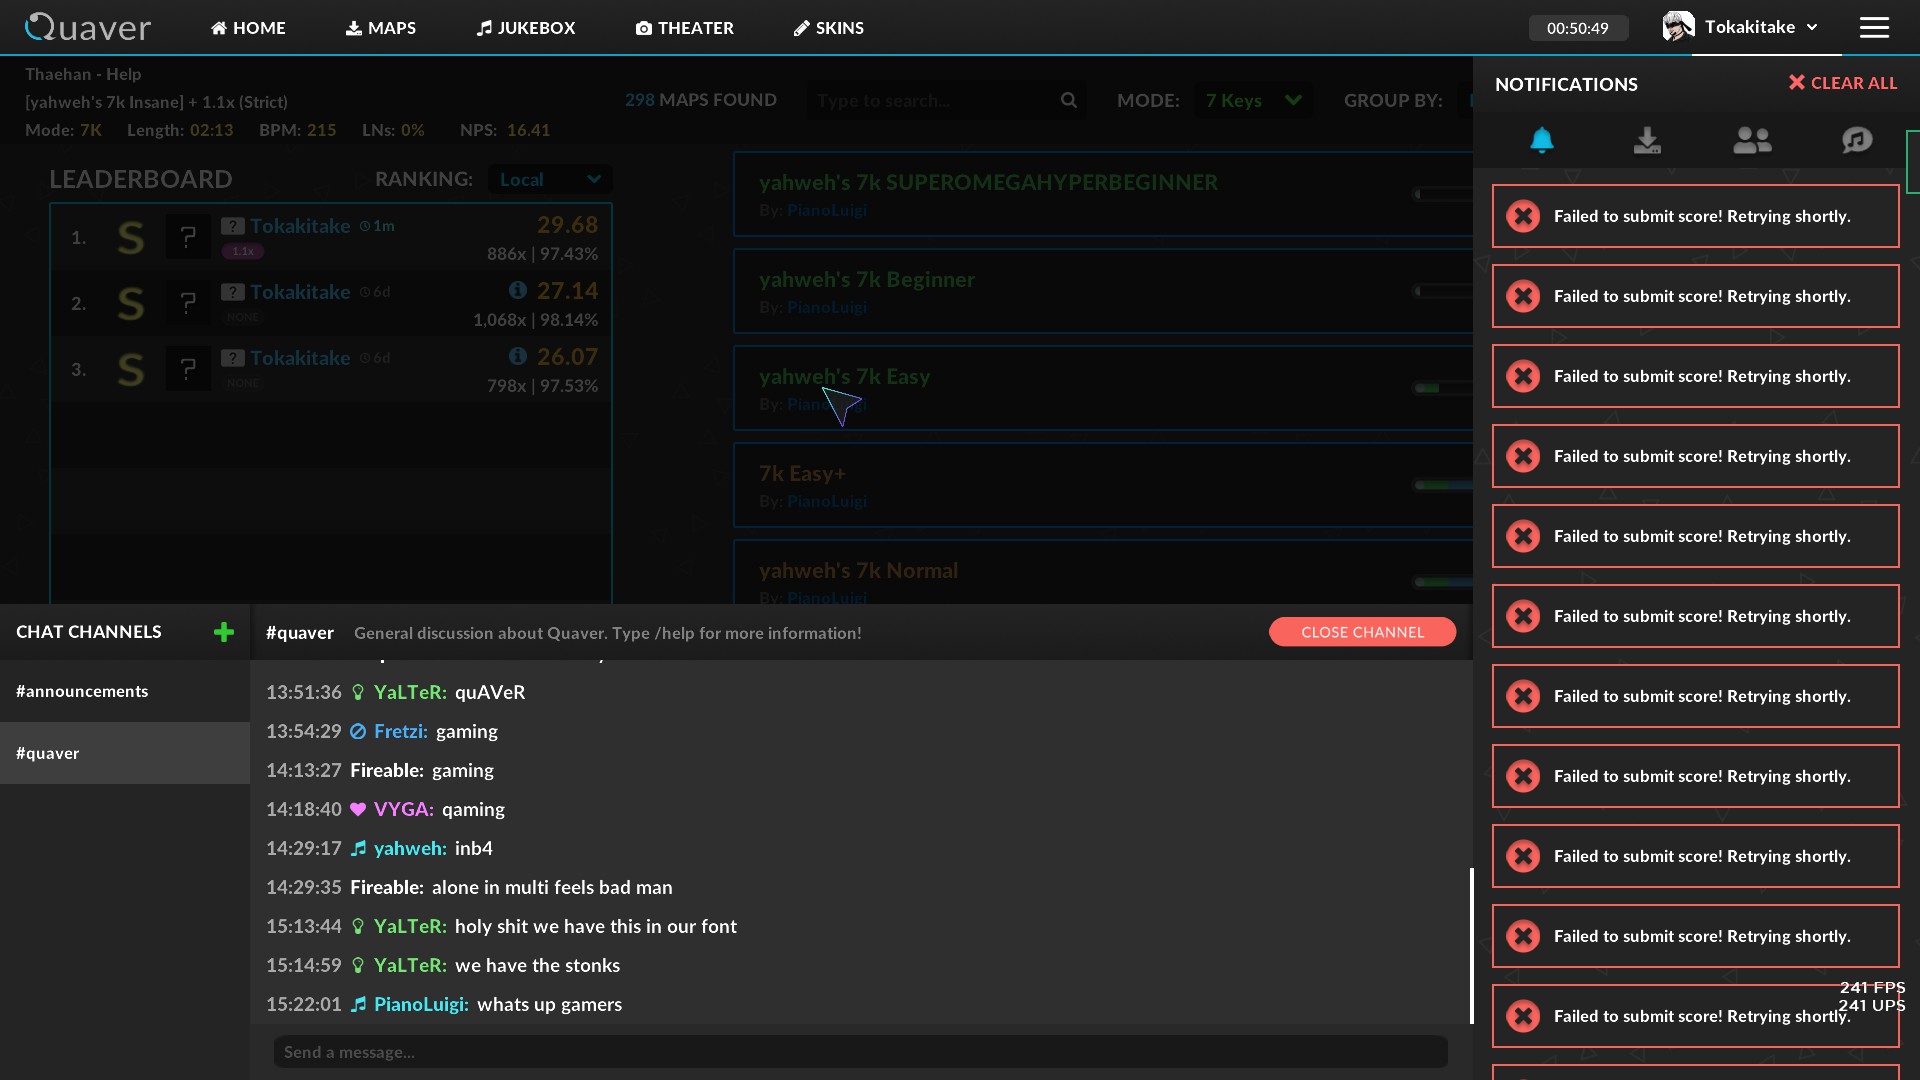Add a new chat channel with plus icon

223,632
